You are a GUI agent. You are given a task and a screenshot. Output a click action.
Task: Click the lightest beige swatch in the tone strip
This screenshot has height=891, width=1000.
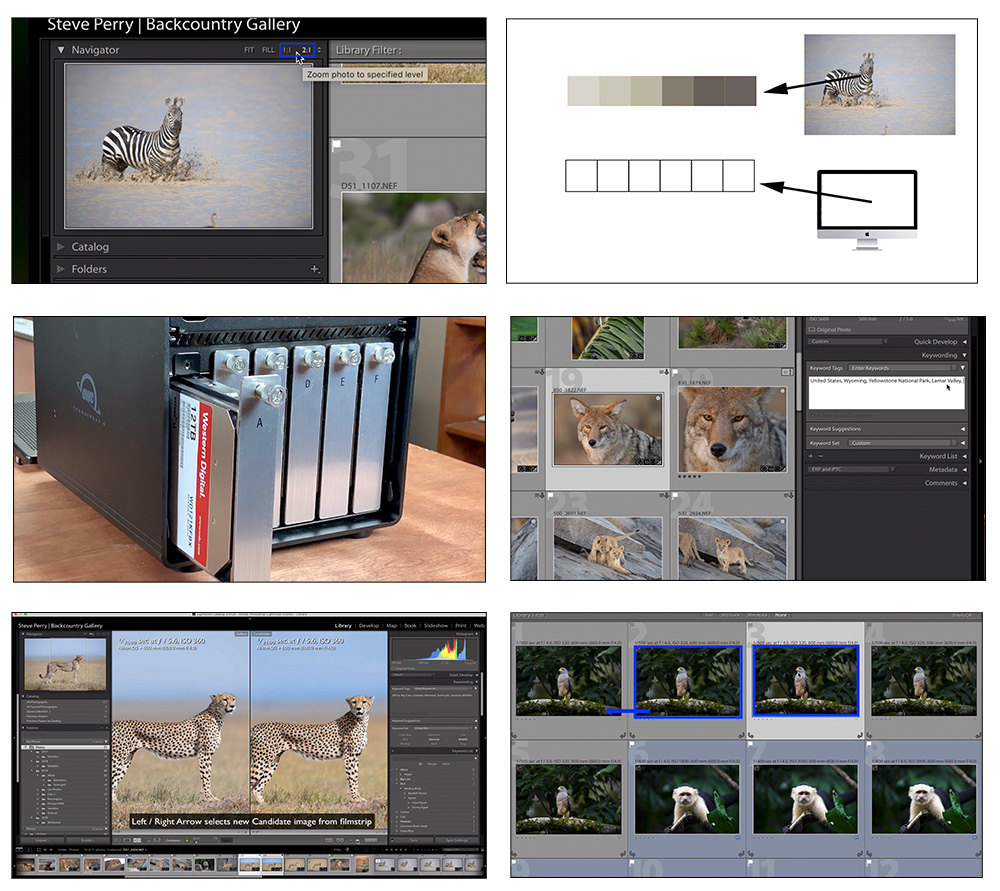[583, 91]
